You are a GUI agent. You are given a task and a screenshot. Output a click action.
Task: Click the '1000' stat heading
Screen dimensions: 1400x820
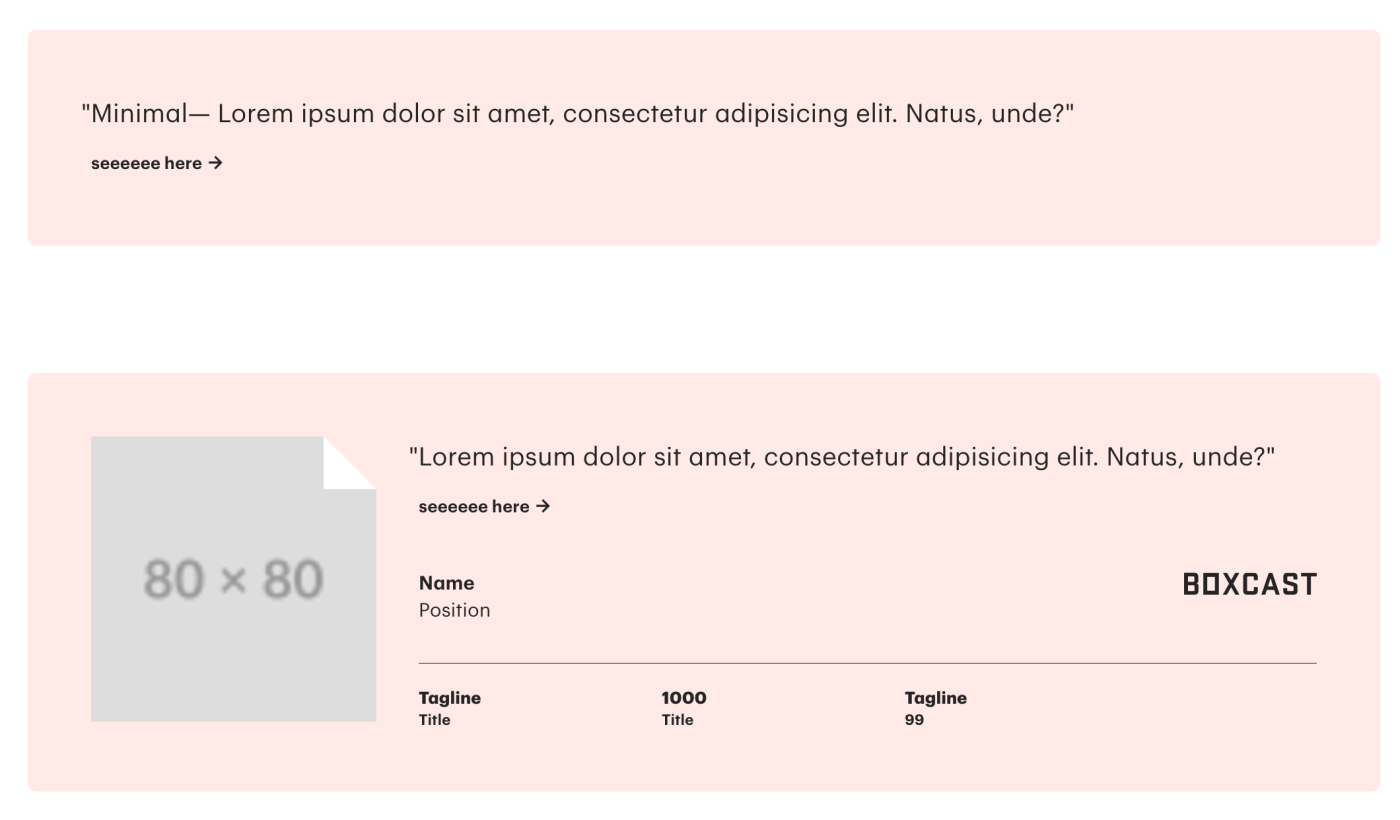[x=684, y=698]
